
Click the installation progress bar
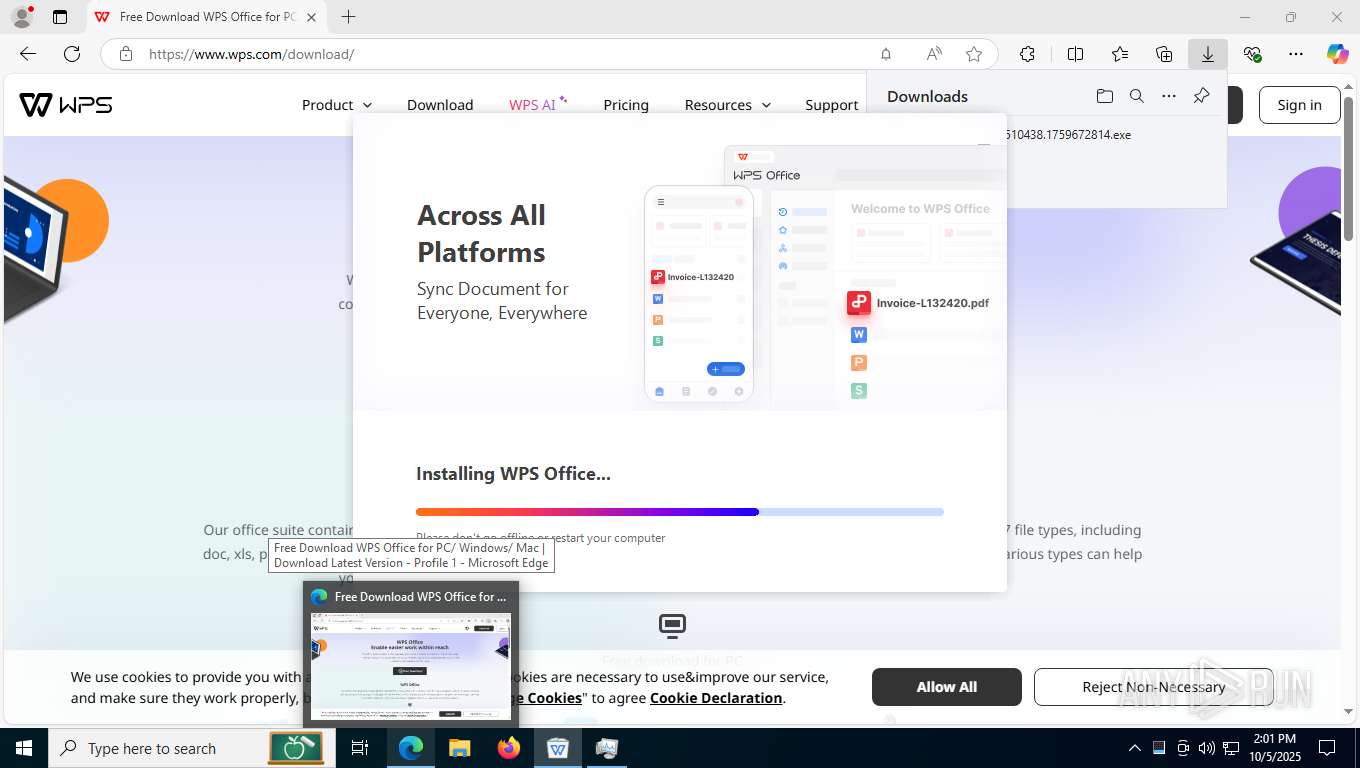pos(680,512)
